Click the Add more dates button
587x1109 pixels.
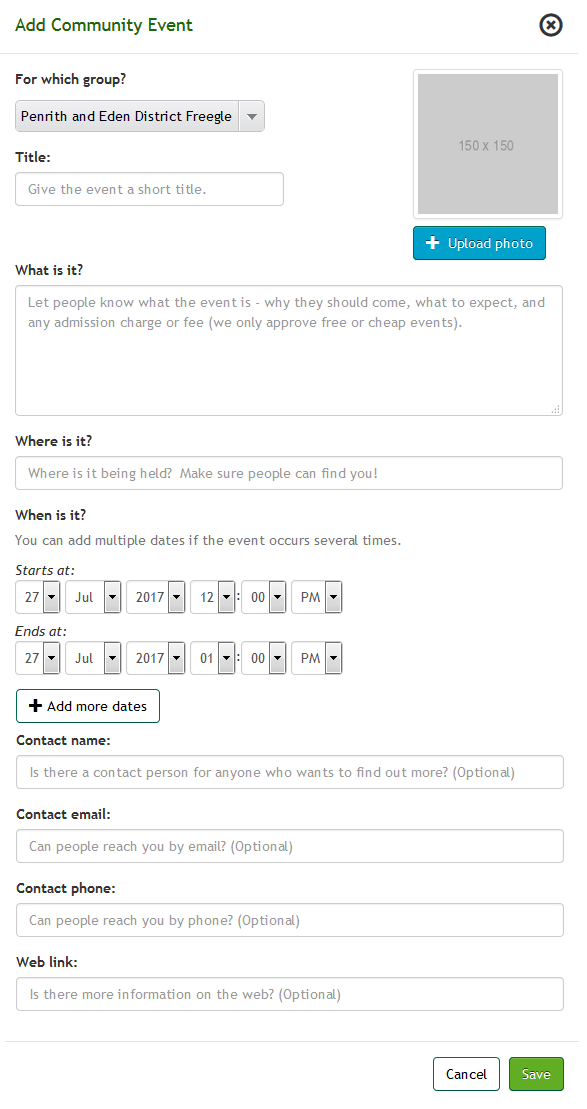(88, 706)
